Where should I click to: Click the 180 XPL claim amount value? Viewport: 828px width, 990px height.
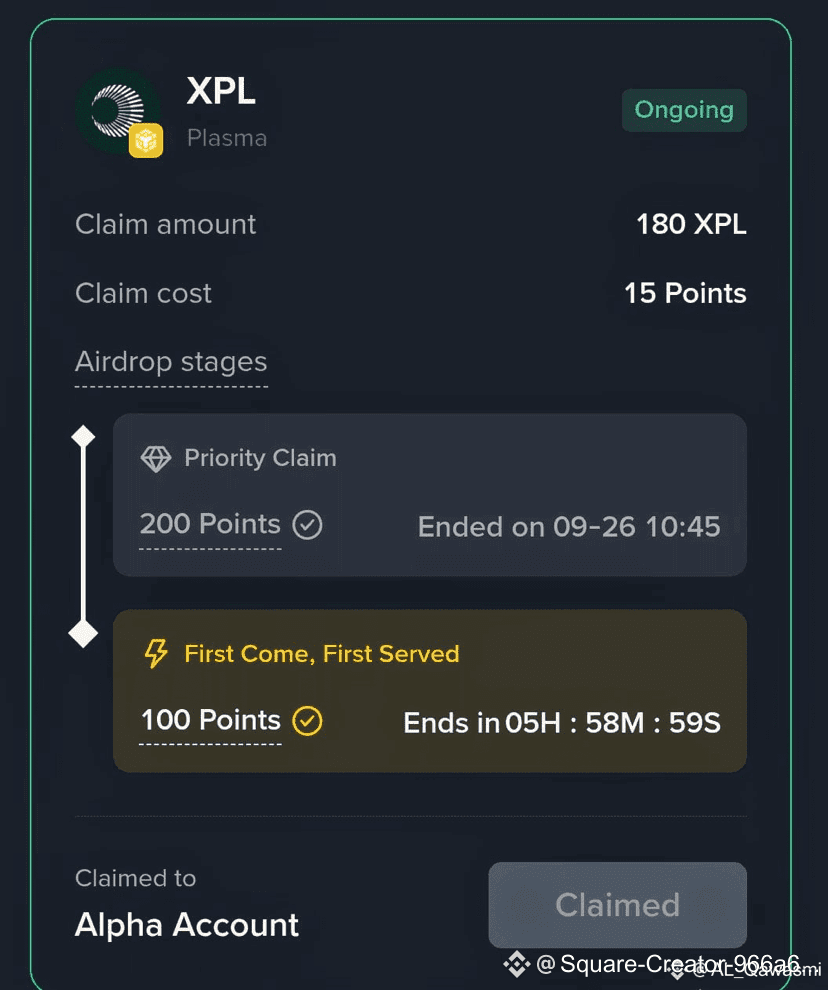pos(691,224)
